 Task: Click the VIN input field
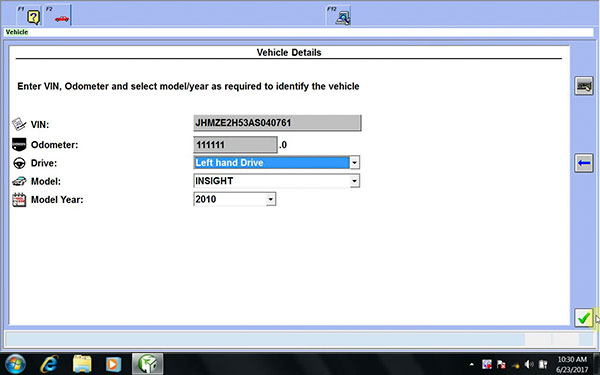click(277, 123)
